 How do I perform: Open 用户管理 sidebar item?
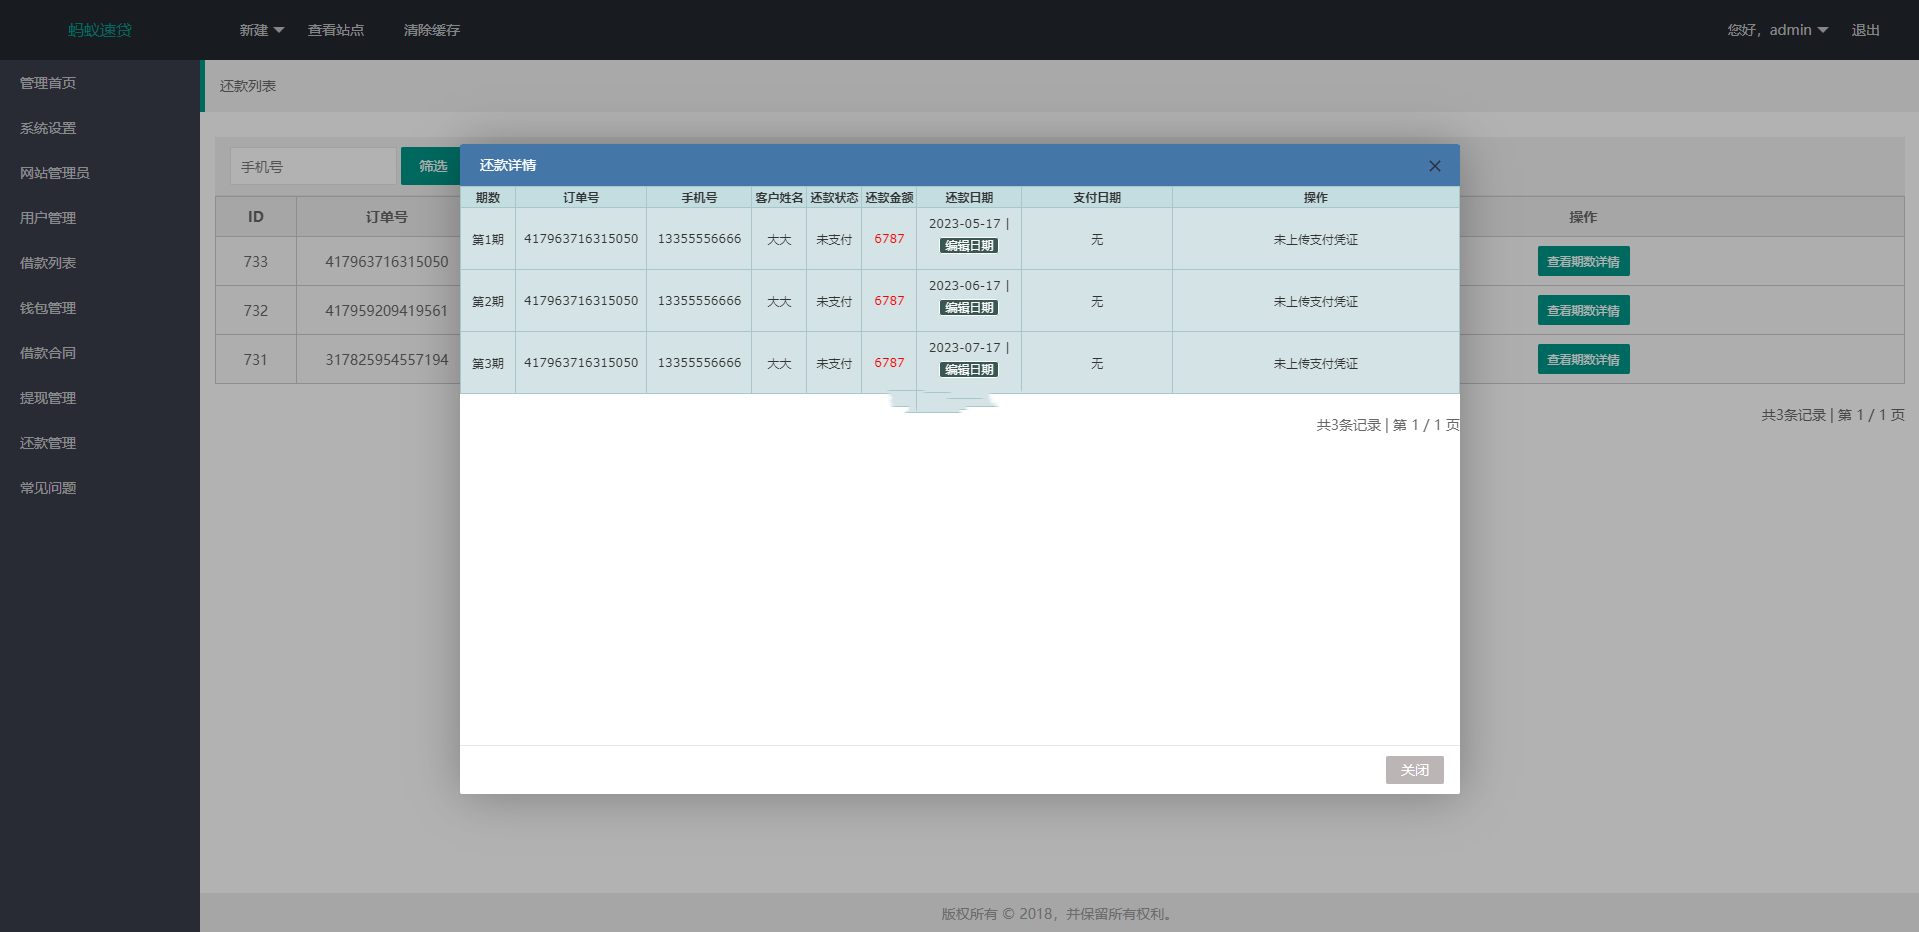coord(48,218)
